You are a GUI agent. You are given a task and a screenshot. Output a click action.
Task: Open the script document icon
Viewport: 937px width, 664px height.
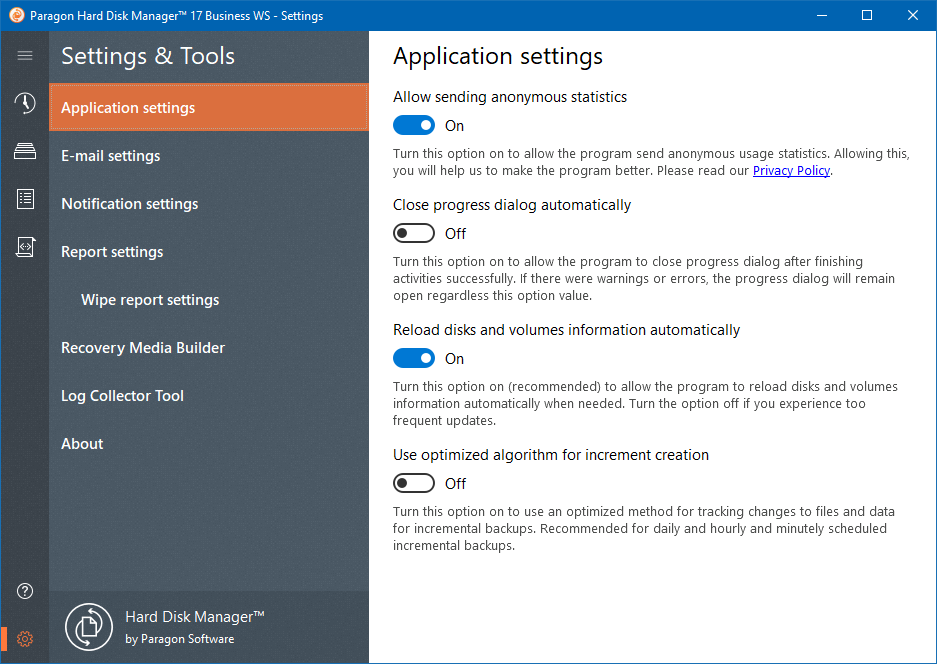25,247
